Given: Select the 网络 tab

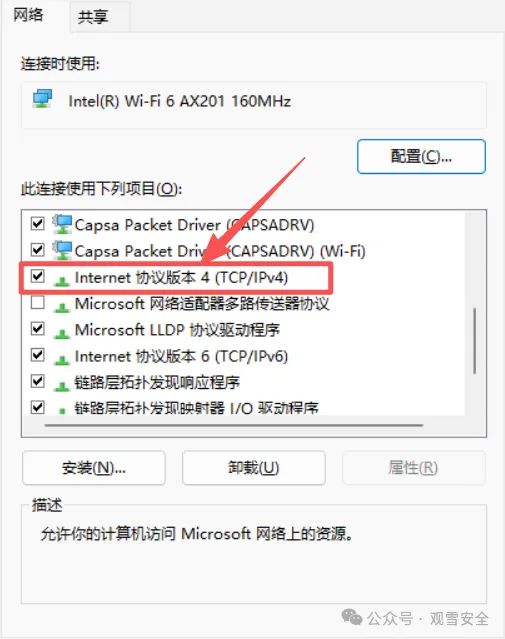Looking at the screenshot, I should [28, 15].
